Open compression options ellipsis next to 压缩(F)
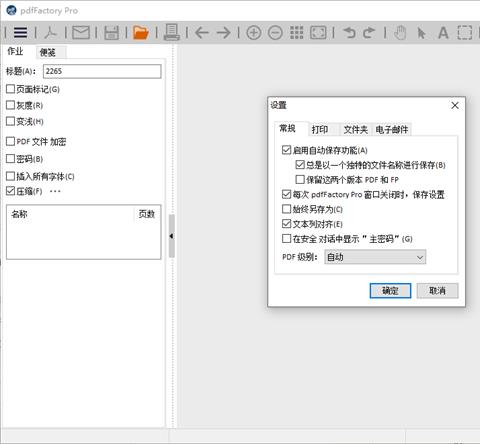The height and width of the screenshot is (444, 480). tap(55, 191)
